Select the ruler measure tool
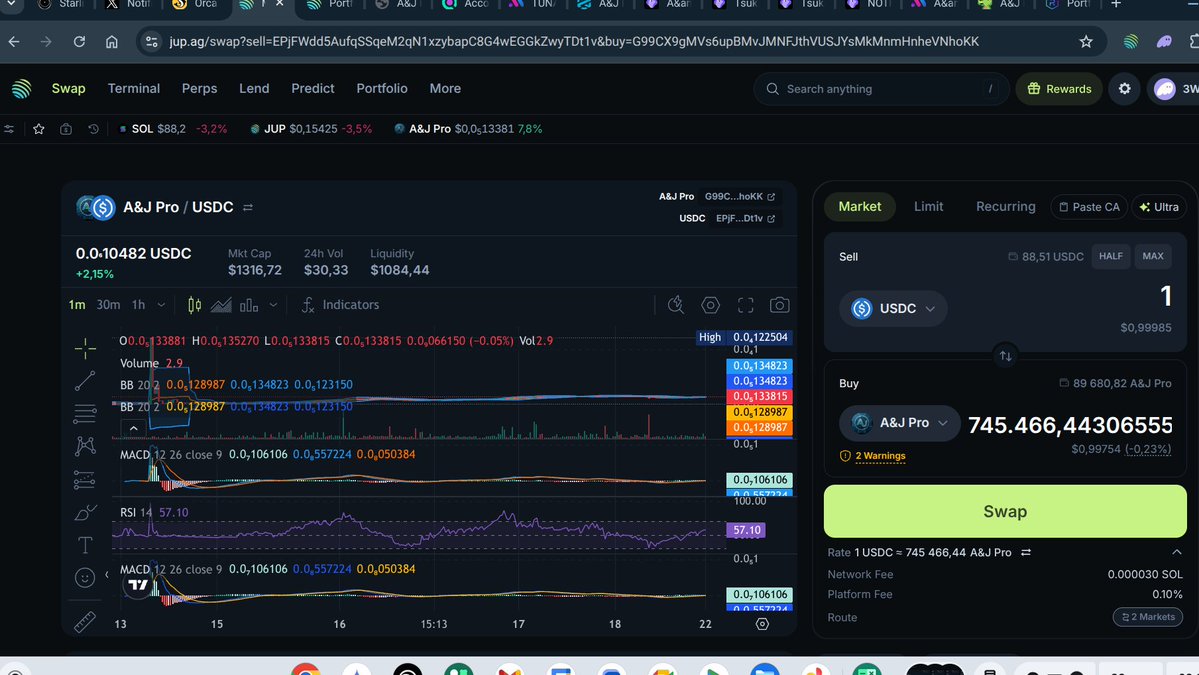 point(85,621)
